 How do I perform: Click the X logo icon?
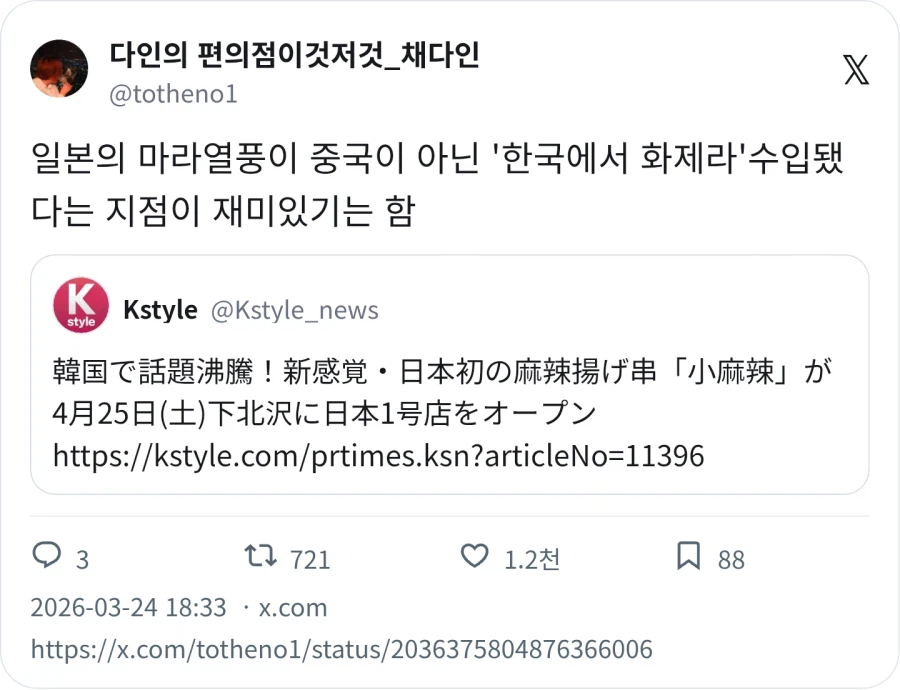pyautogui.click(x=856, y=71)
